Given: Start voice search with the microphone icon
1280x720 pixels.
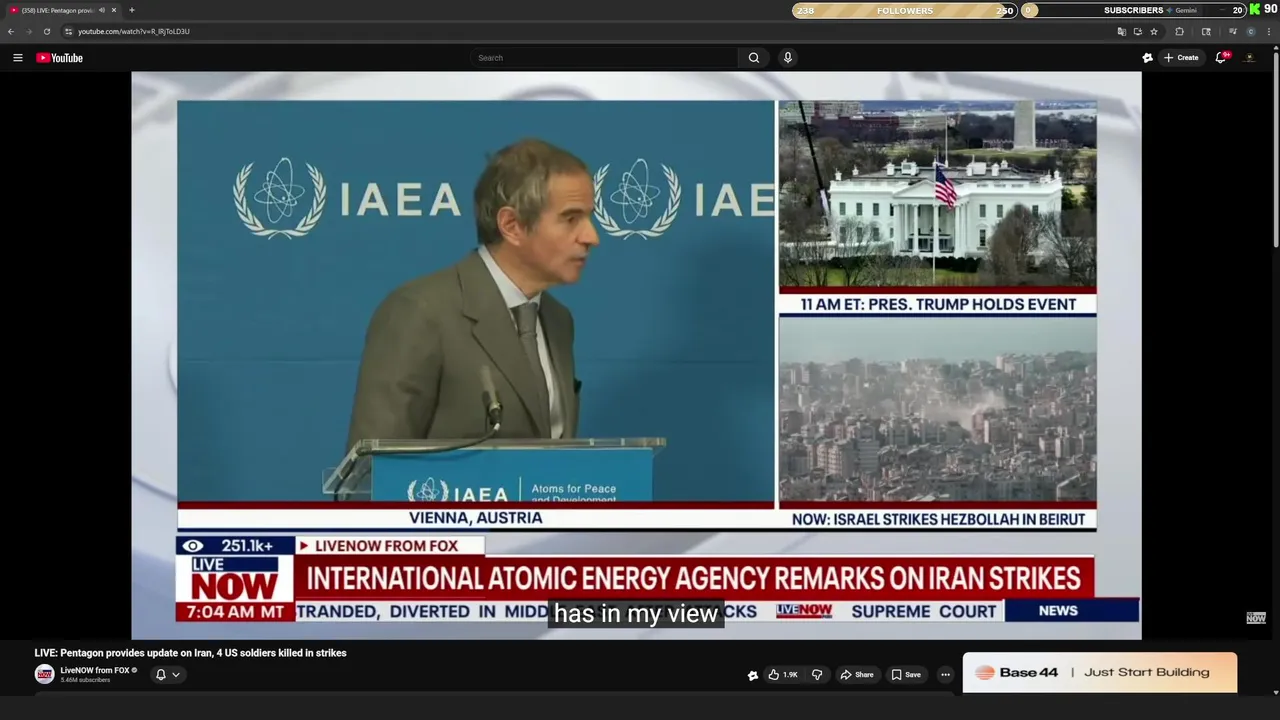Looking at the screenshot, I should point(788,58).
